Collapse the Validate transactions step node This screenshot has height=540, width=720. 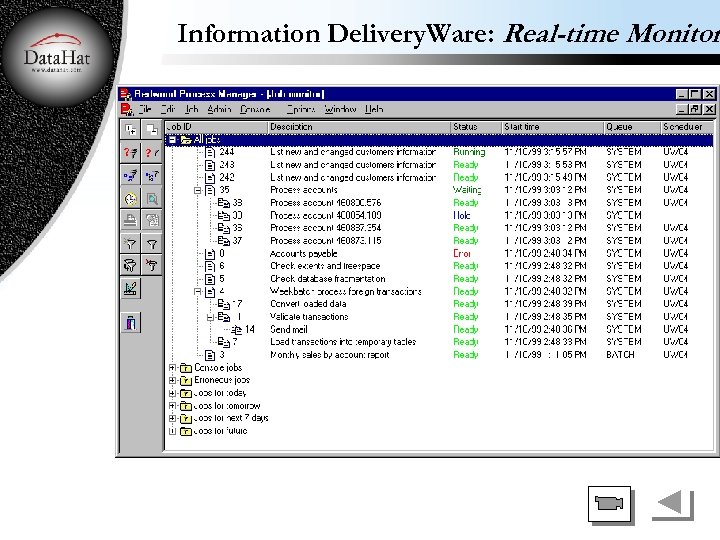[x=210, y=317]
